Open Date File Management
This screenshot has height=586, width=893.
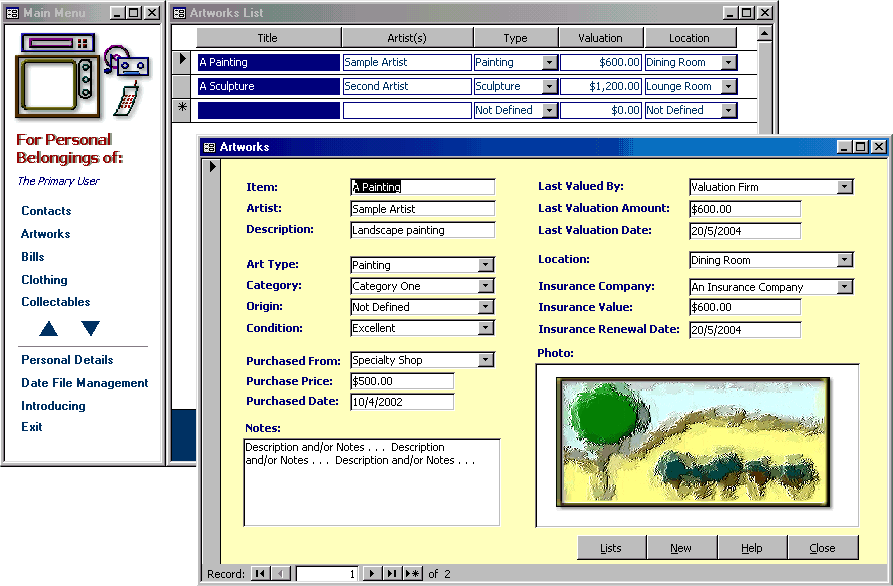pyautogui.click(x=85, y=383)
